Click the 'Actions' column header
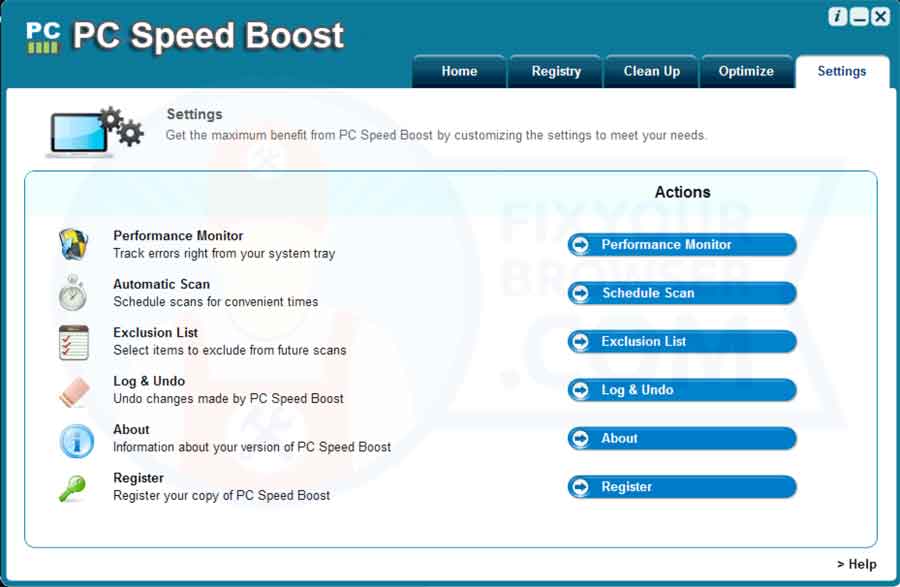 pos(682,192)
